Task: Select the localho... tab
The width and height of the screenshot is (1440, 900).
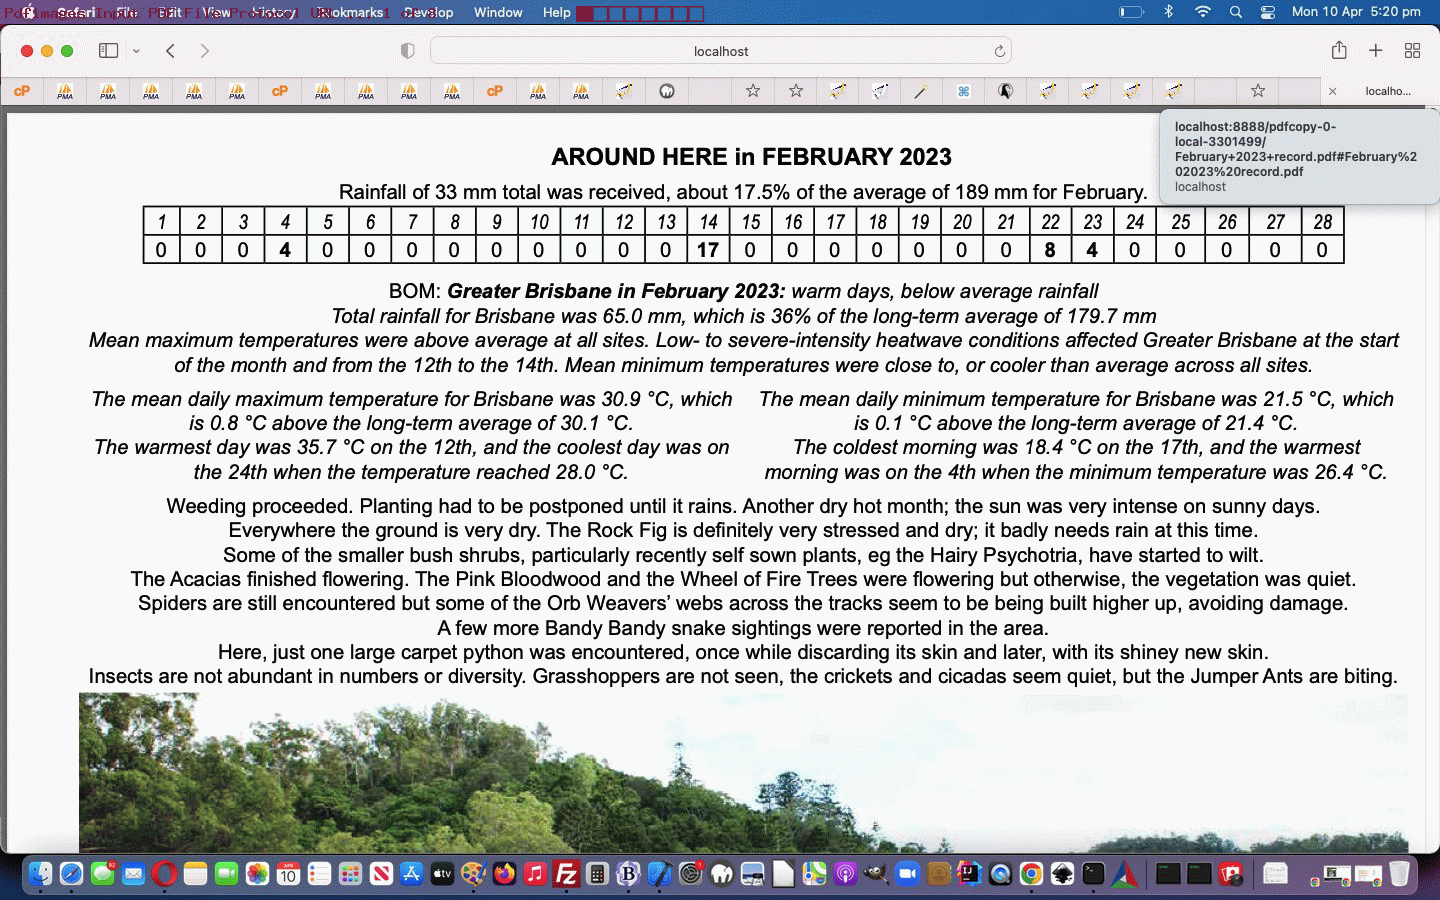Action: tap(1381, 91)
